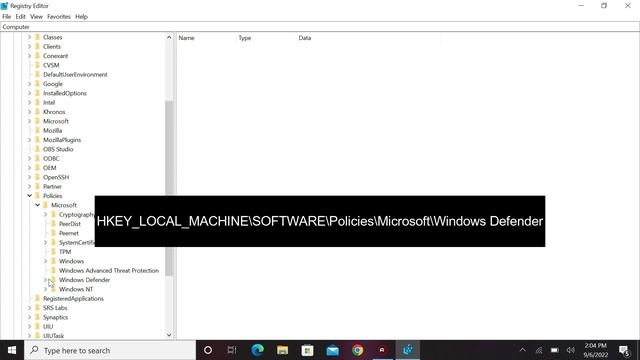Select the ODBC folder icon

(x=37, y=158)
